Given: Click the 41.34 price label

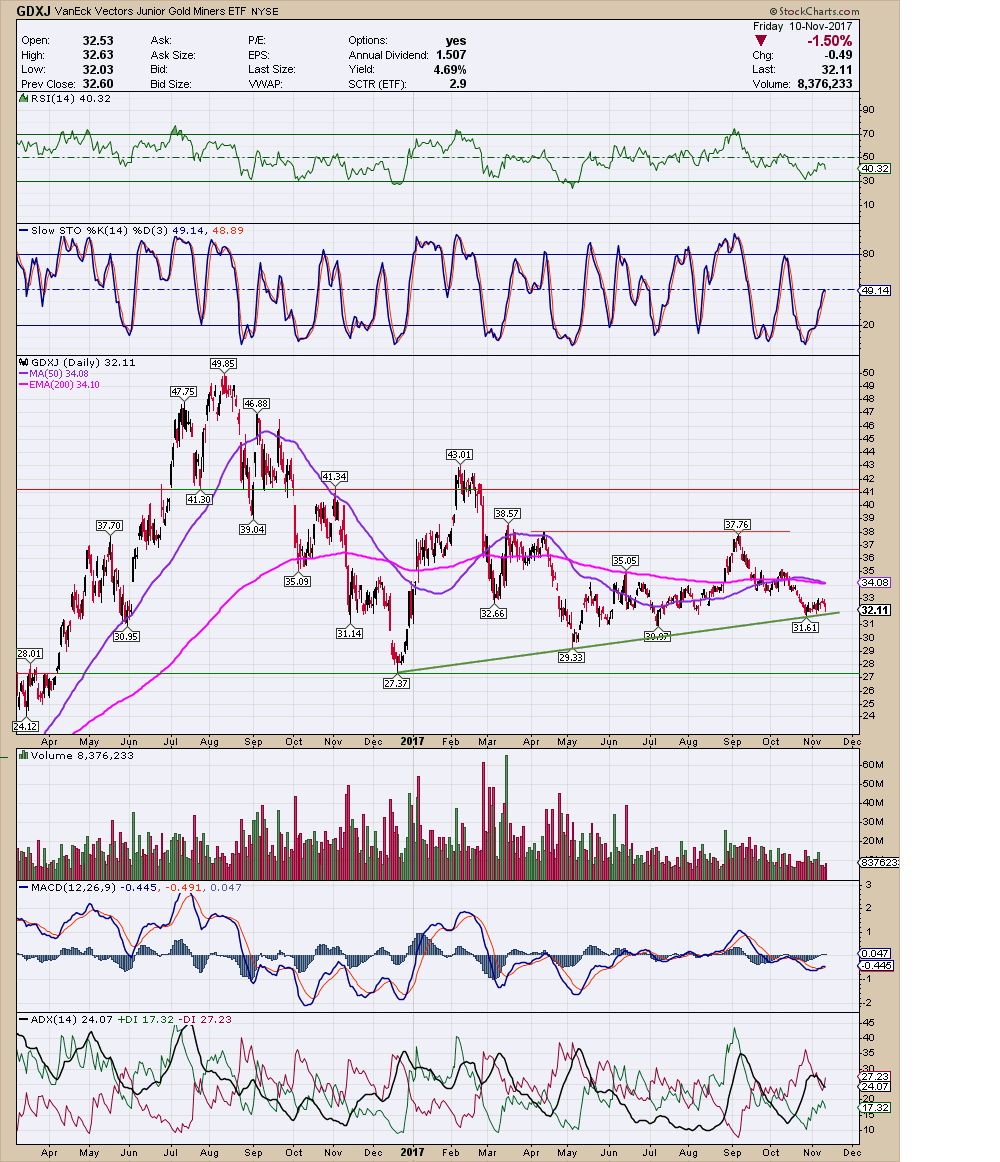Looking at the screenshot, I should [334, 477].
